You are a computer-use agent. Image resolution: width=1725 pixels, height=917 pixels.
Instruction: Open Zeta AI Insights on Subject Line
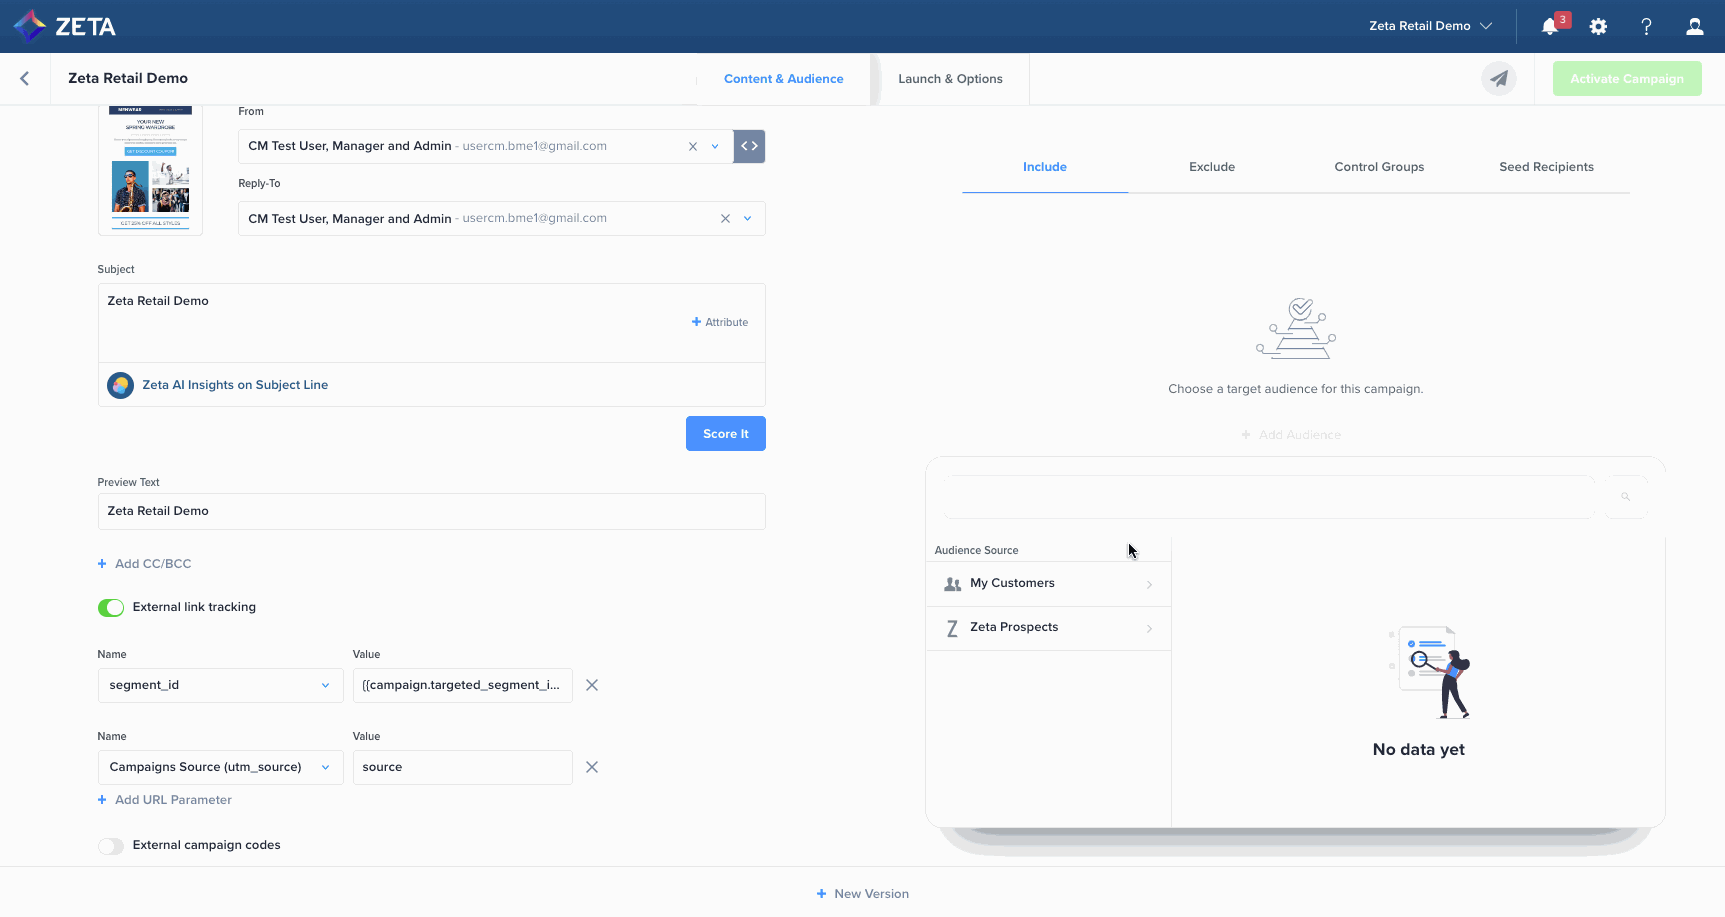[x=235, y=385]
